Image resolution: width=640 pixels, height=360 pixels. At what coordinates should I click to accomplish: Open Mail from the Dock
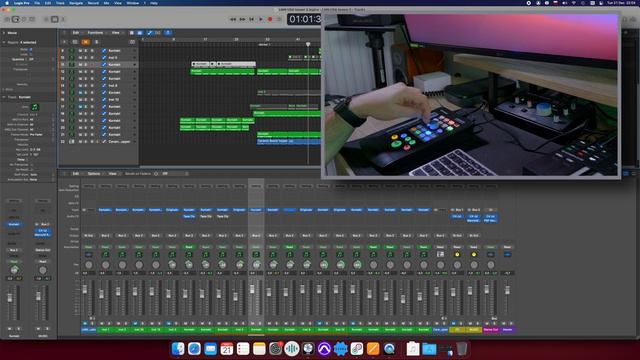pos(211,349)
